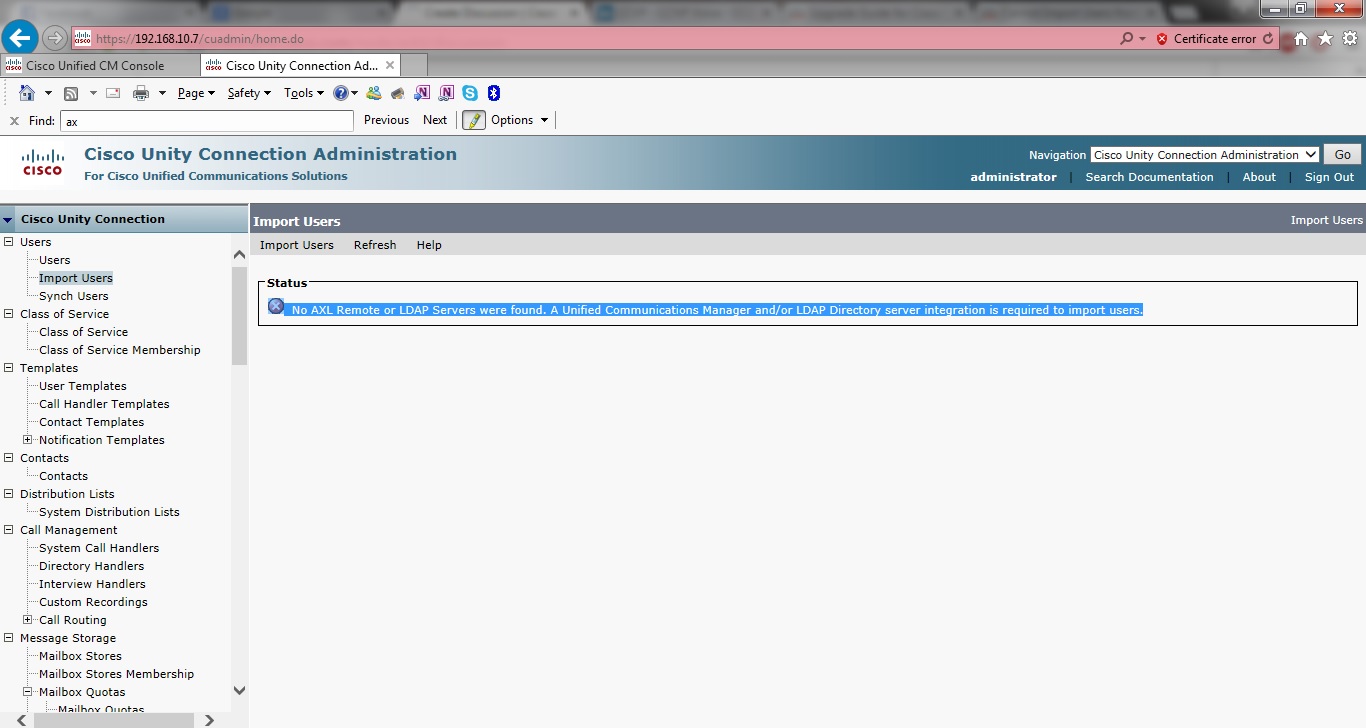Open browser settings gear icon
This screenshot has width=1366, height=728.
pos(1350,38)
